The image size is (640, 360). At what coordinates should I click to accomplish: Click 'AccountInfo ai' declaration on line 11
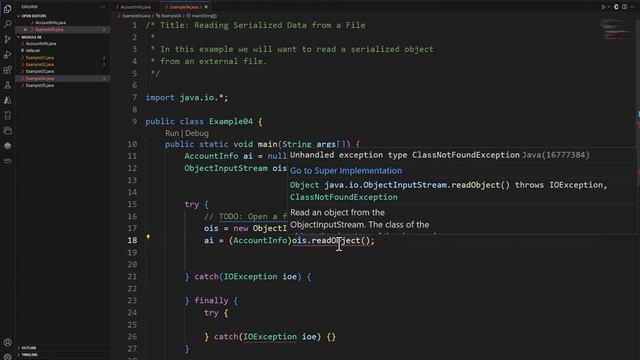pos(218,156)
